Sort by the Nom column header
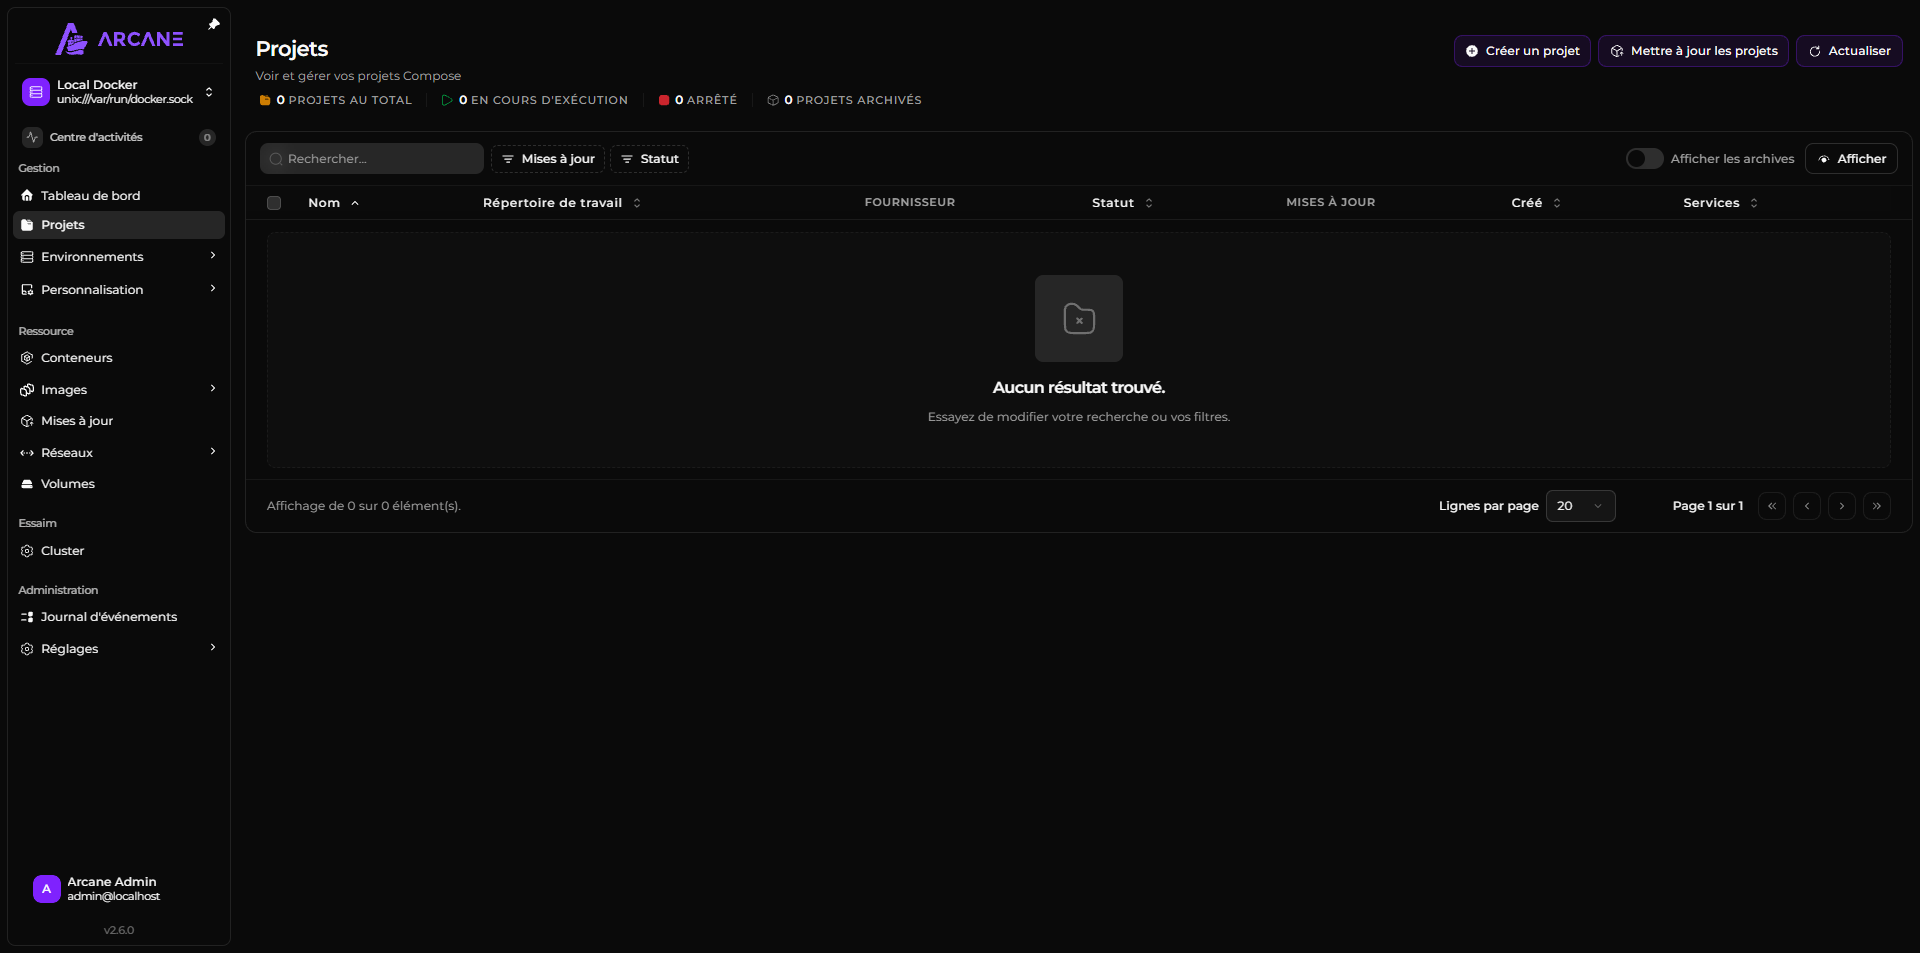Image resolution: width=1920 pixels, height=953 pixels. coord(333,203)
